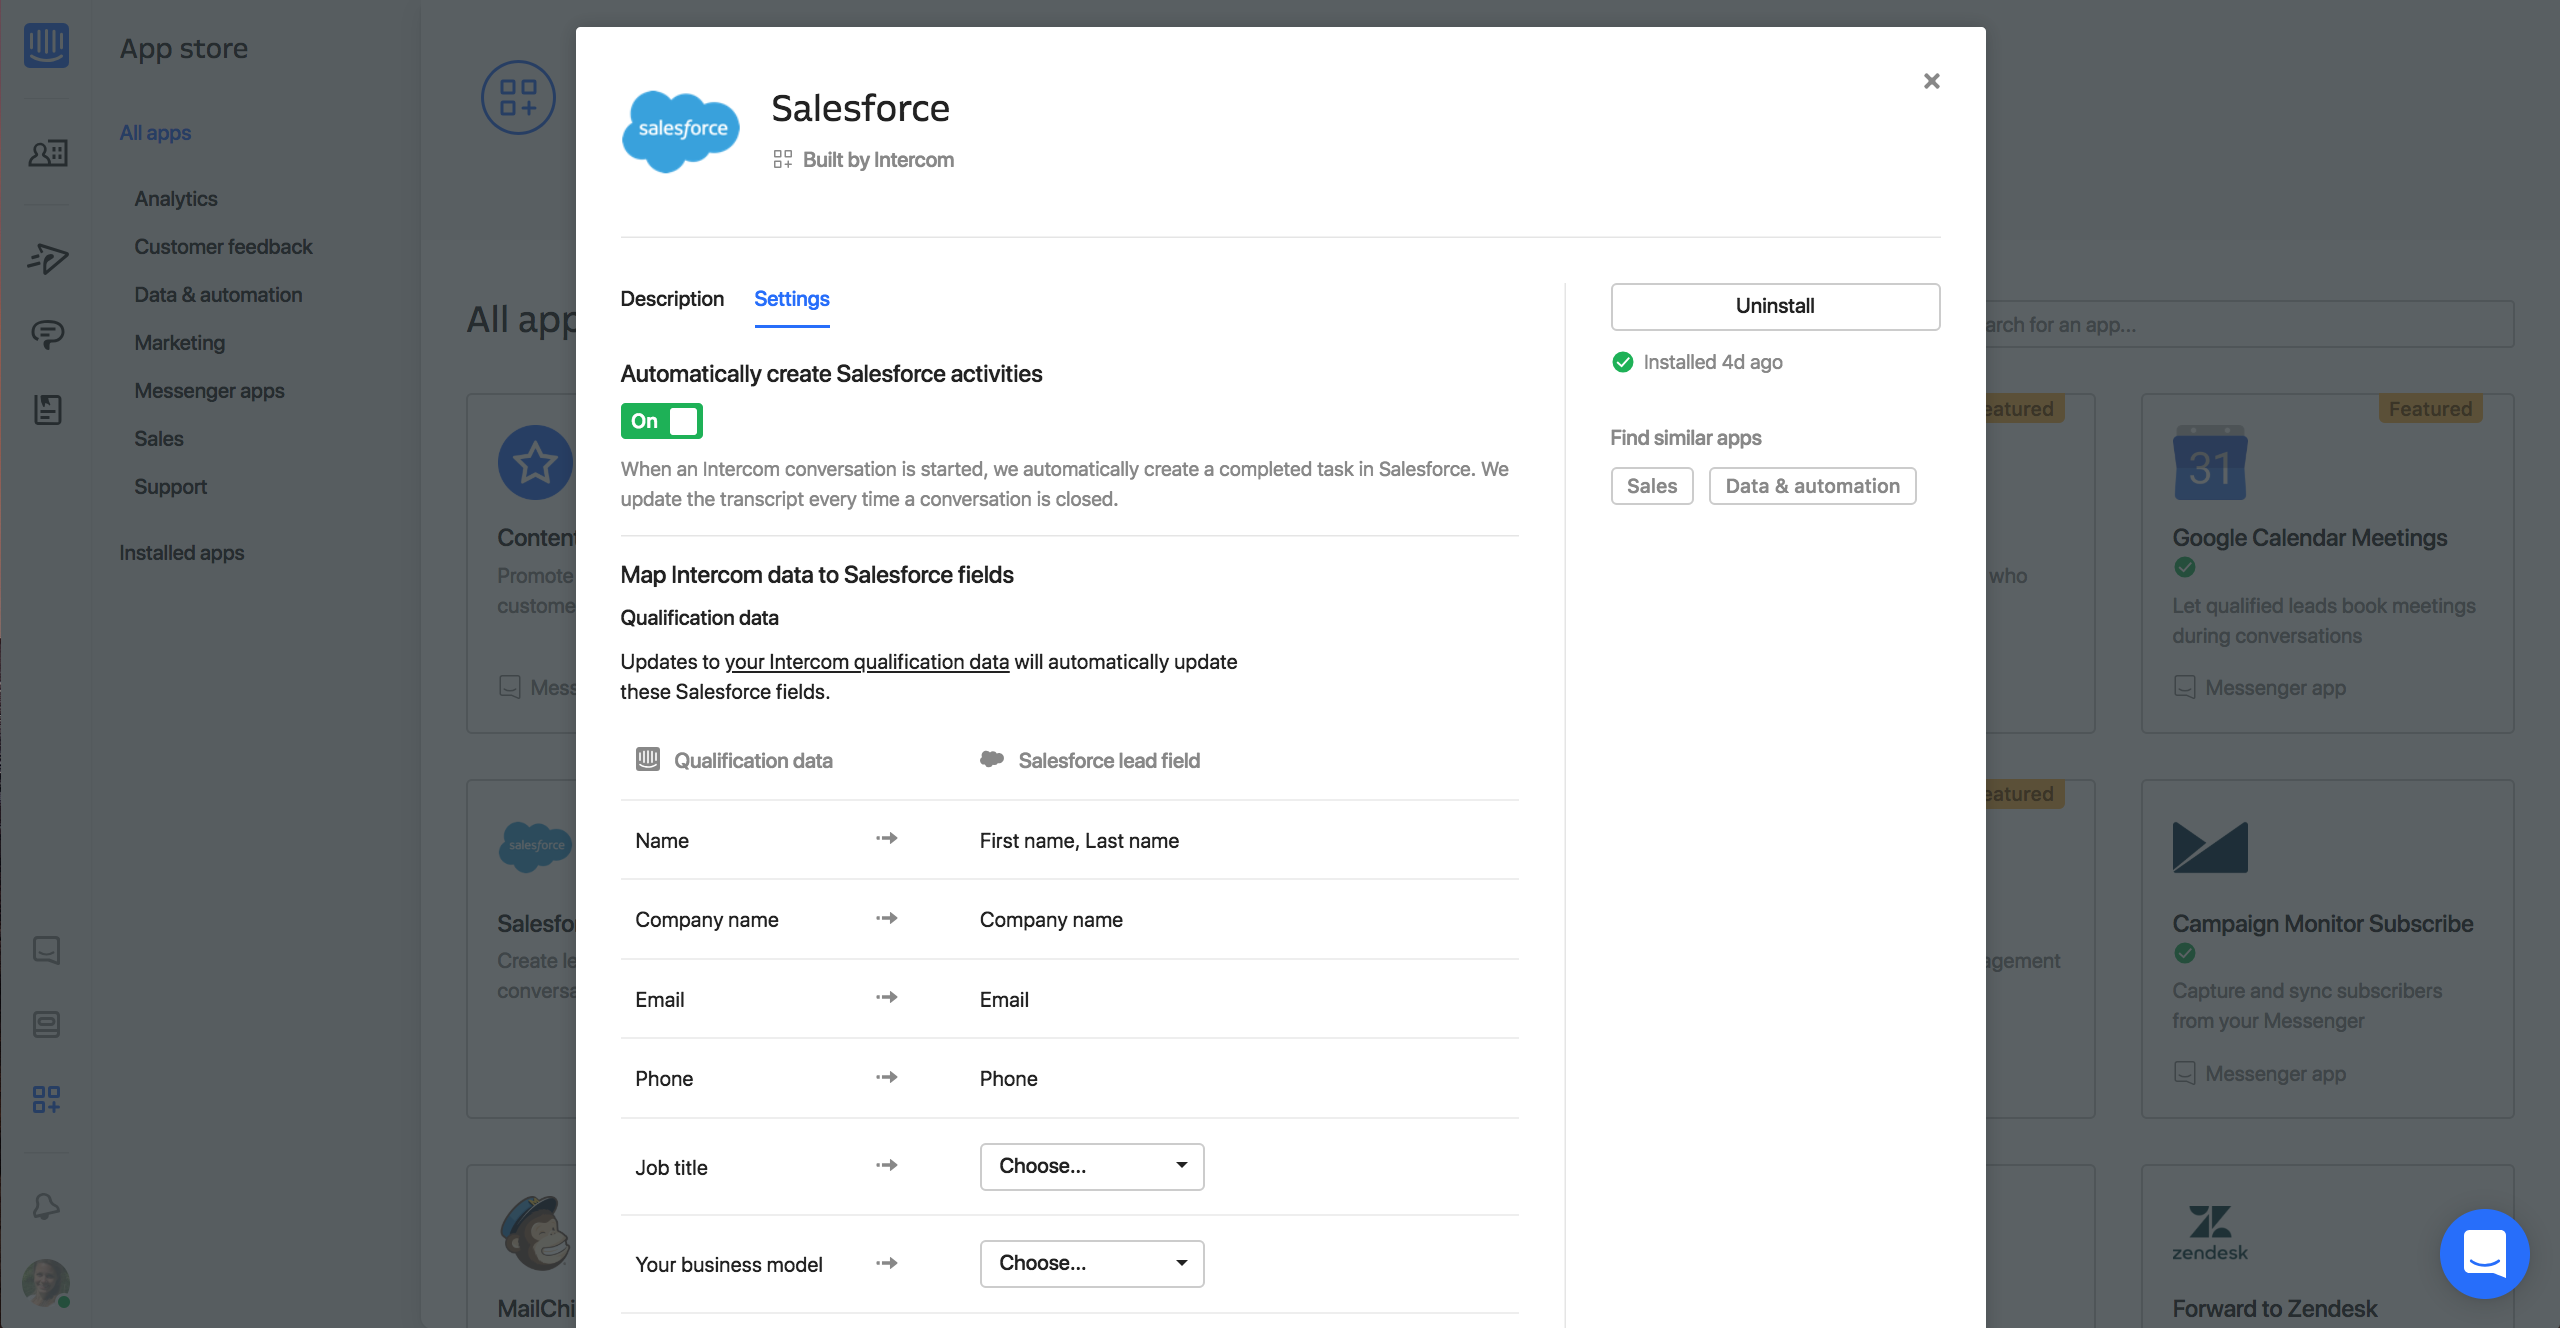Click the Intercom logo icon in sidebar

[46, 45]
